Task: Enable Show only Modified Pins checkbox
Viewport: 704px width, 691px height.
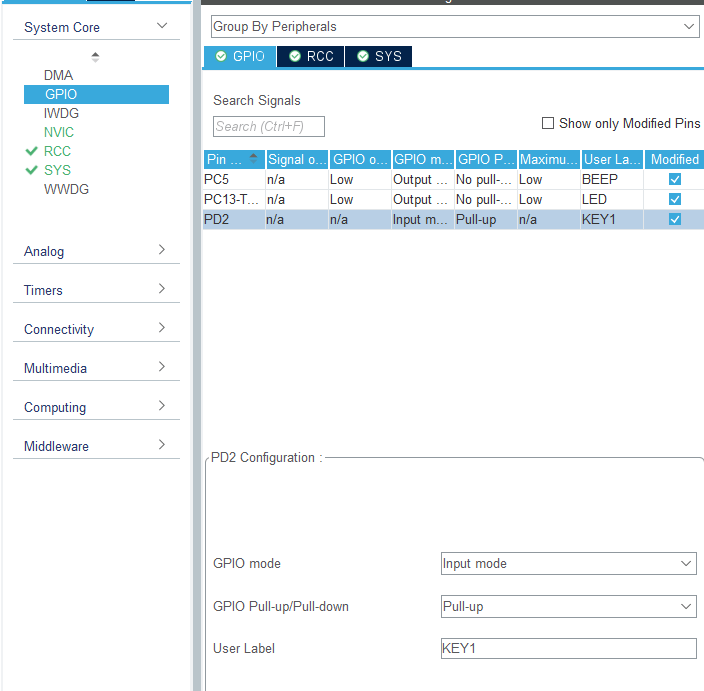Action: [548, 123]
